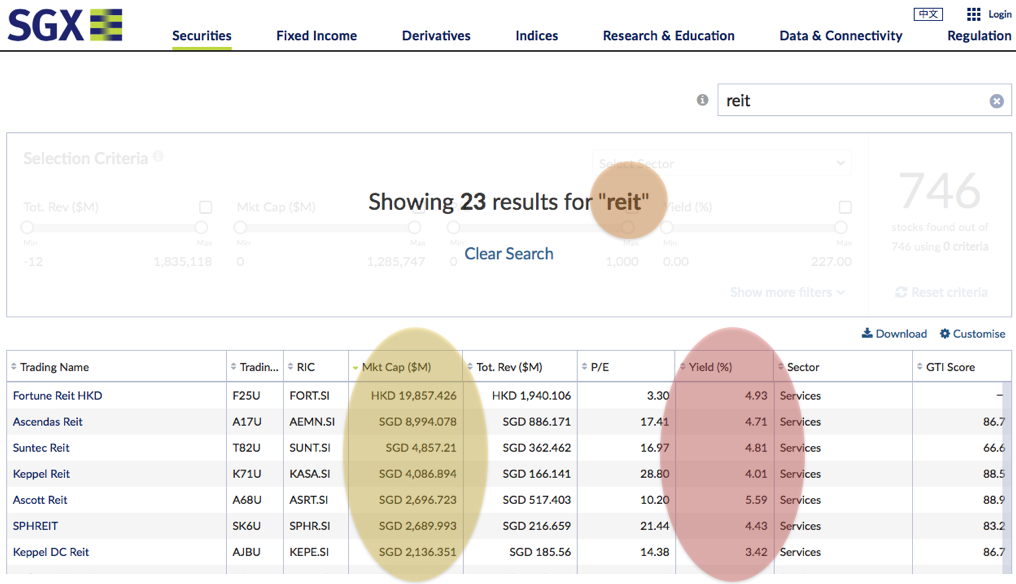This screenshot has width=1016, height=584.
Task: Open Research & Education menu
Action: 669,36
